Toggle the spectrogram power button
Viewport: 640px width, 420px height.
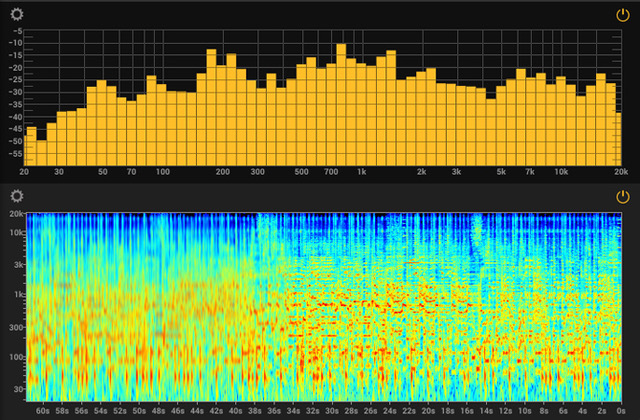pos(622,198)
